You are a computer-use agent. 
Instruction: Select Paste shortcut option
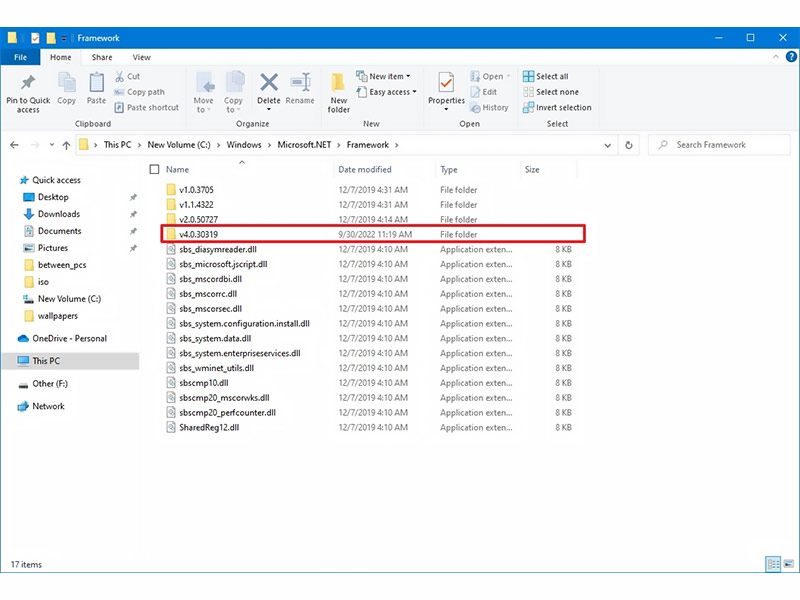tap(147, 108)
